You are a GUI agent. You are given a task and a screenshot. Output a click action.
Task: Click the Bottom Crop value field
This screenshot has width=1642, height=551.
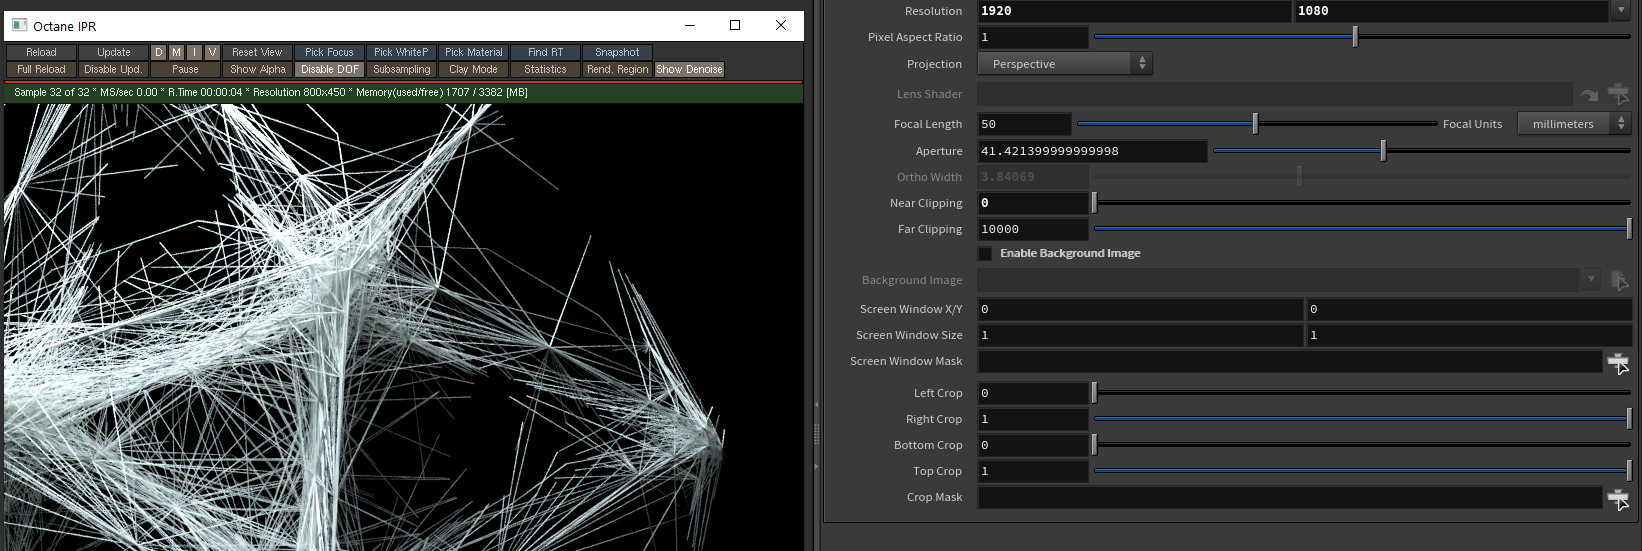1033,445
